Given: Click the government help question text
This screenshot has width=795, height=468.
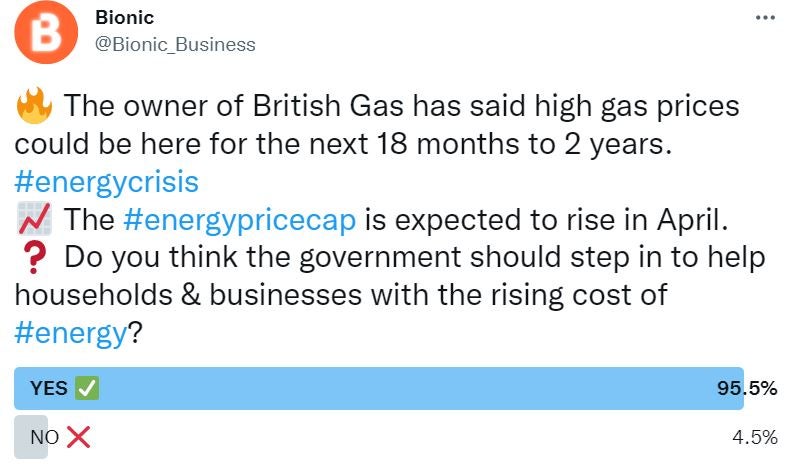Looking at the screenshot, I should pyautogui.click(x=390, y=295).
